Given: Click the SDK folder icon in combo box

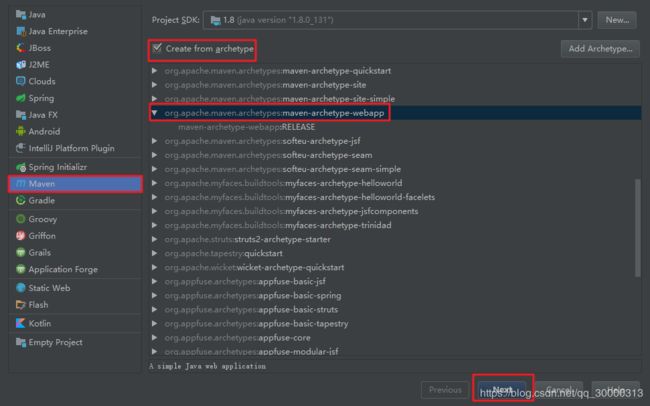Looking at the screenshot, I should [x=216, y=20].
